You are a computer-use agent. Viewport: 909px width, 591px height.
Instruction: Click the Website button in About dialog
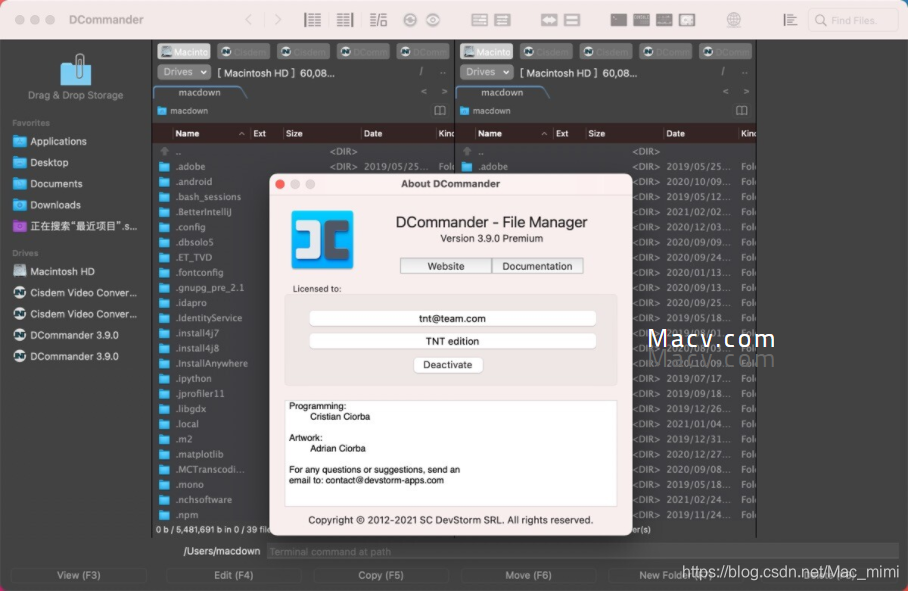click(x=446, y=266)
